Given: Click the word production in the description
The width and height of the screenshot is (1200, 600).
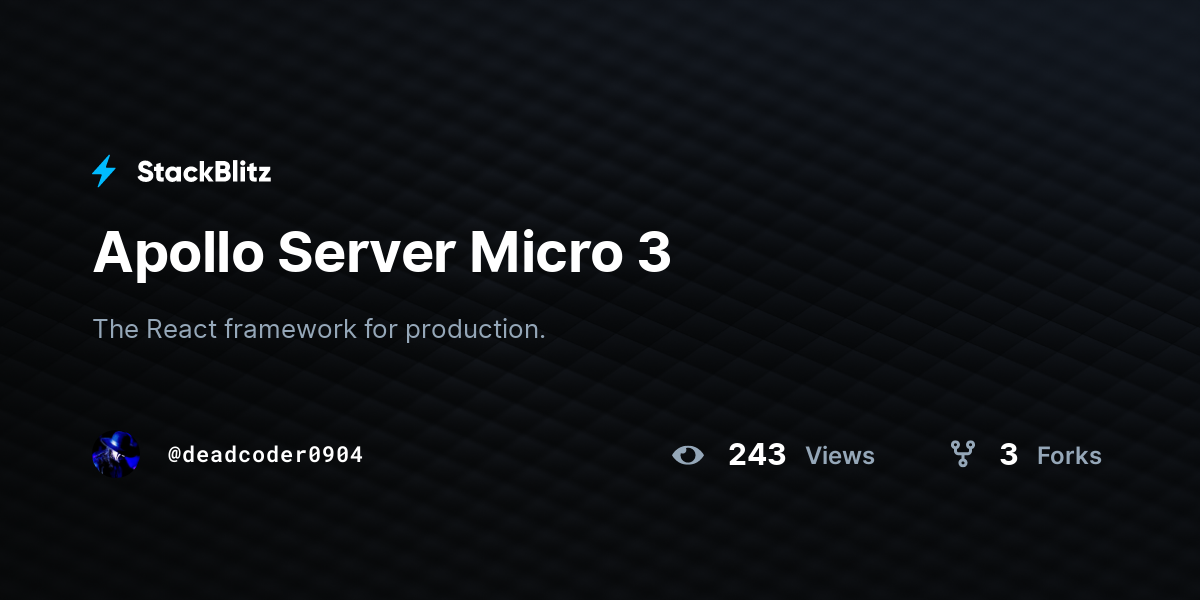Looking at the screenshot, I should pyautogui.click(x=475, y=330).
